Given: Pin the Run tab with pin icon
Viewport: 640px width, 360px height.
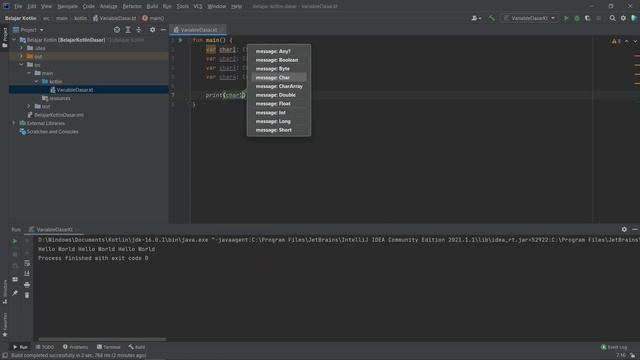Looking at the screenshot, I should (x=15, y=293).
